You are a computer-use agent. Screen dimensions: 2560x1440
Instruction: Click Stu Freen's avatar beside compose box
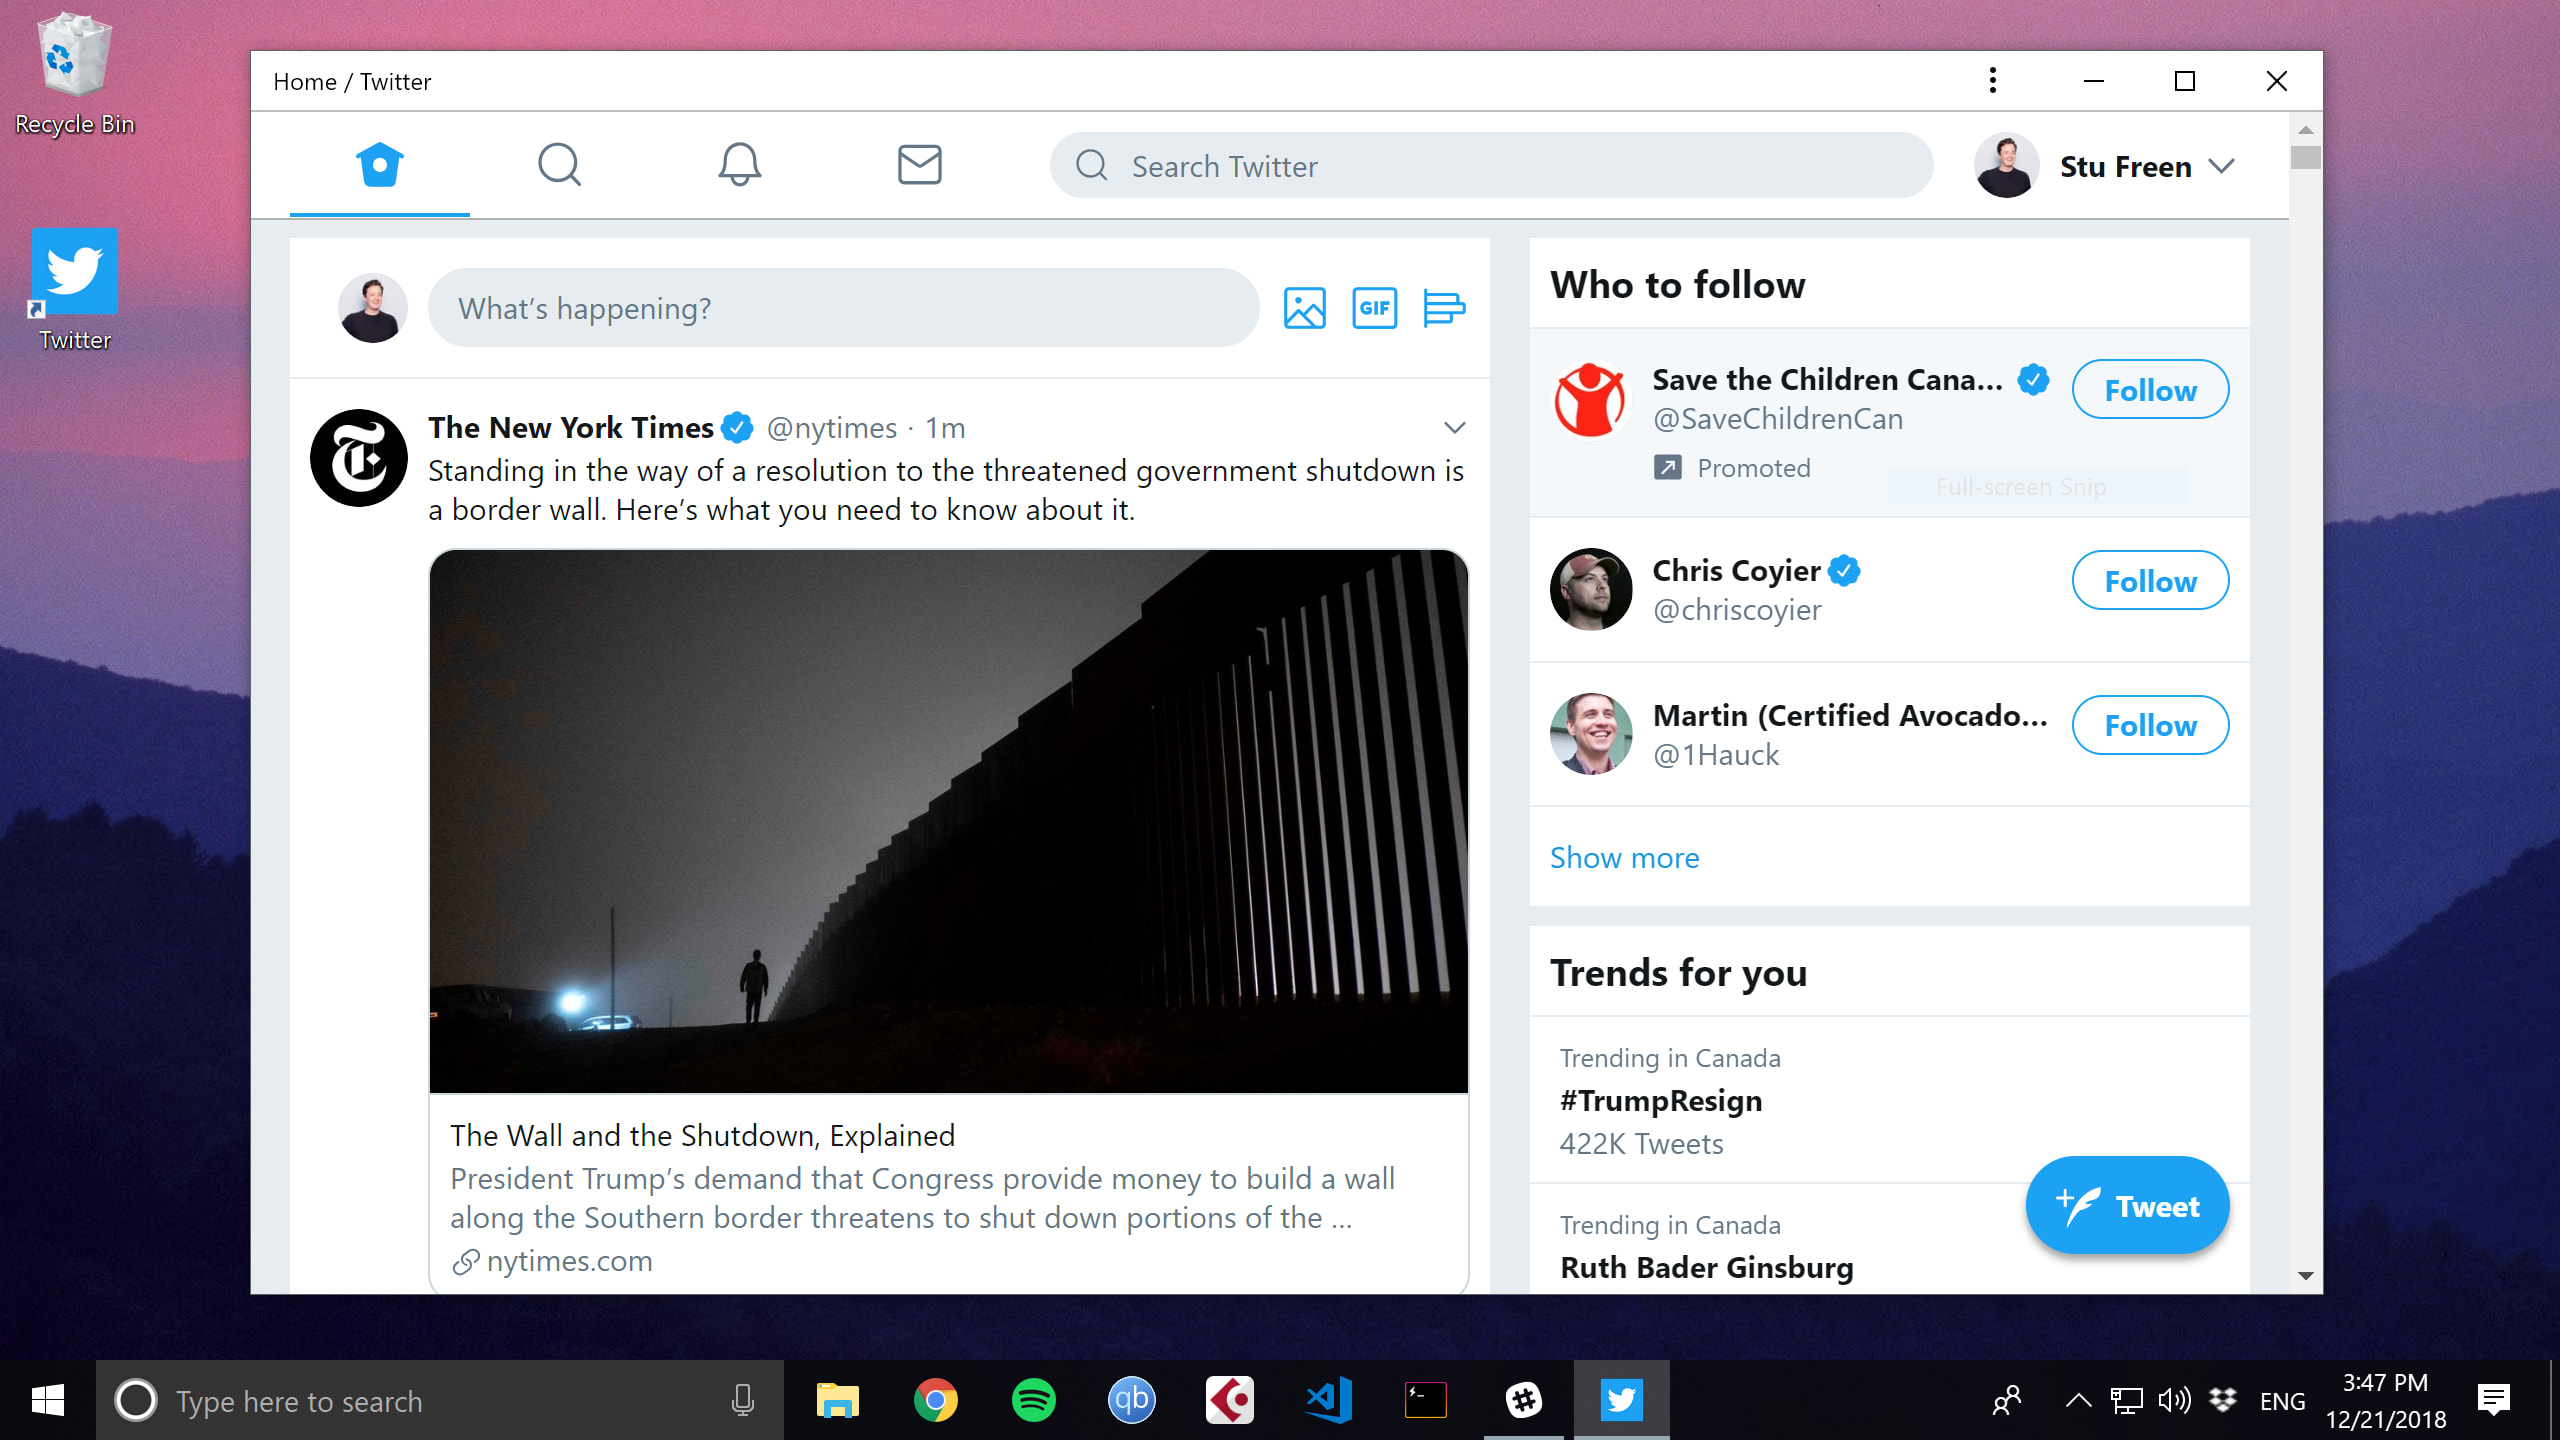pyautogui.click(x=372, y=308)
